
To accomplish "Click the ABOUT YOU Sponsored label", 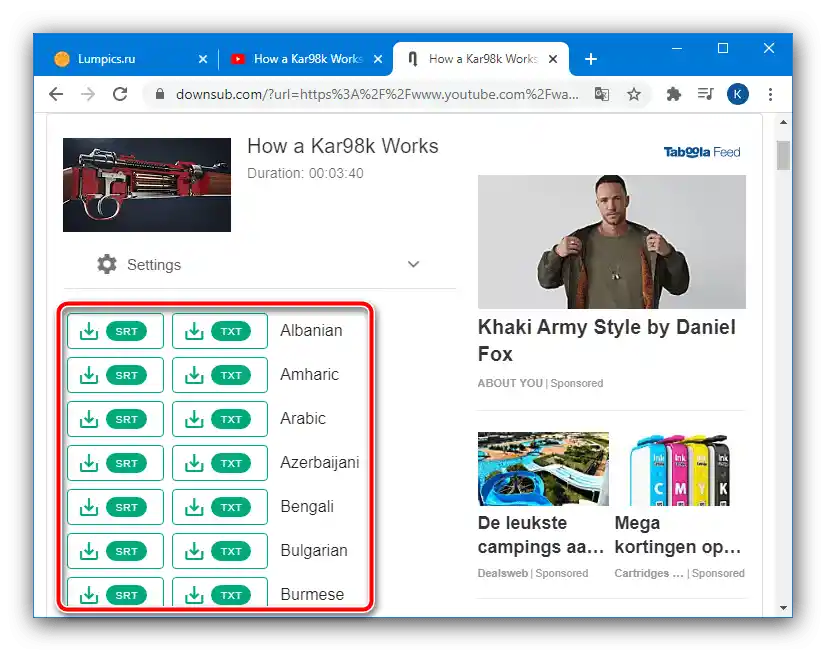I will coord(540,383).
